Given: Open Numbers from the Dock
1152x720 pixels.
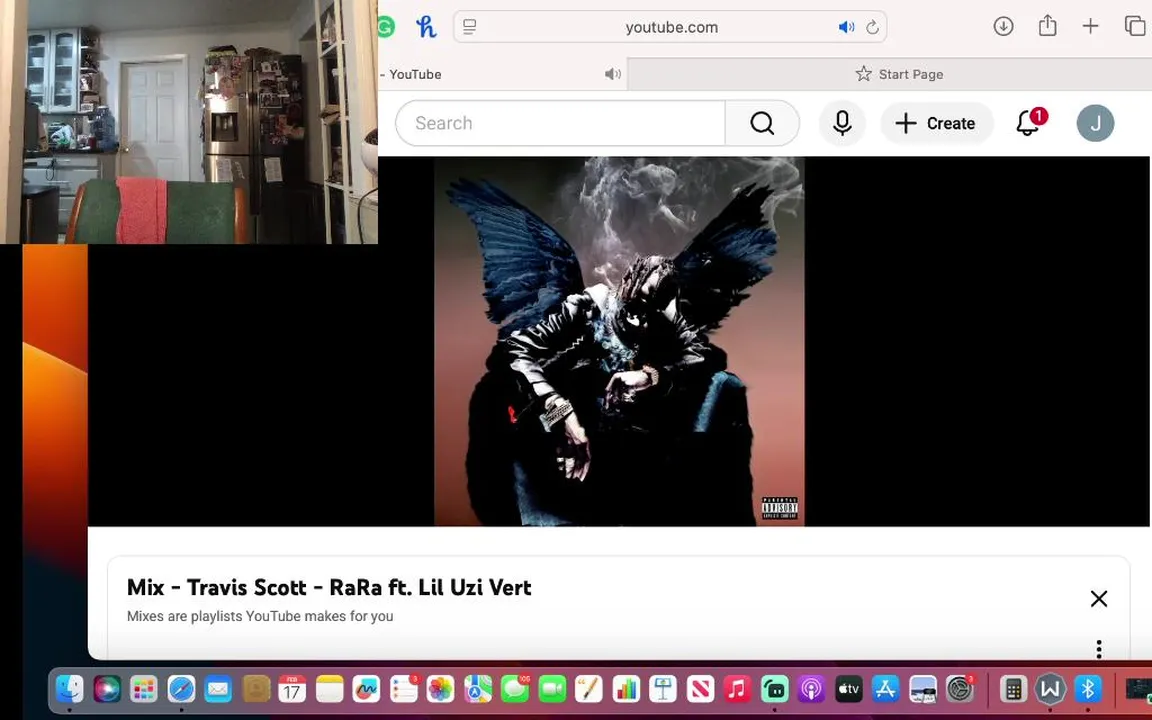Looking at the screenshot, I should coord(626,689).
